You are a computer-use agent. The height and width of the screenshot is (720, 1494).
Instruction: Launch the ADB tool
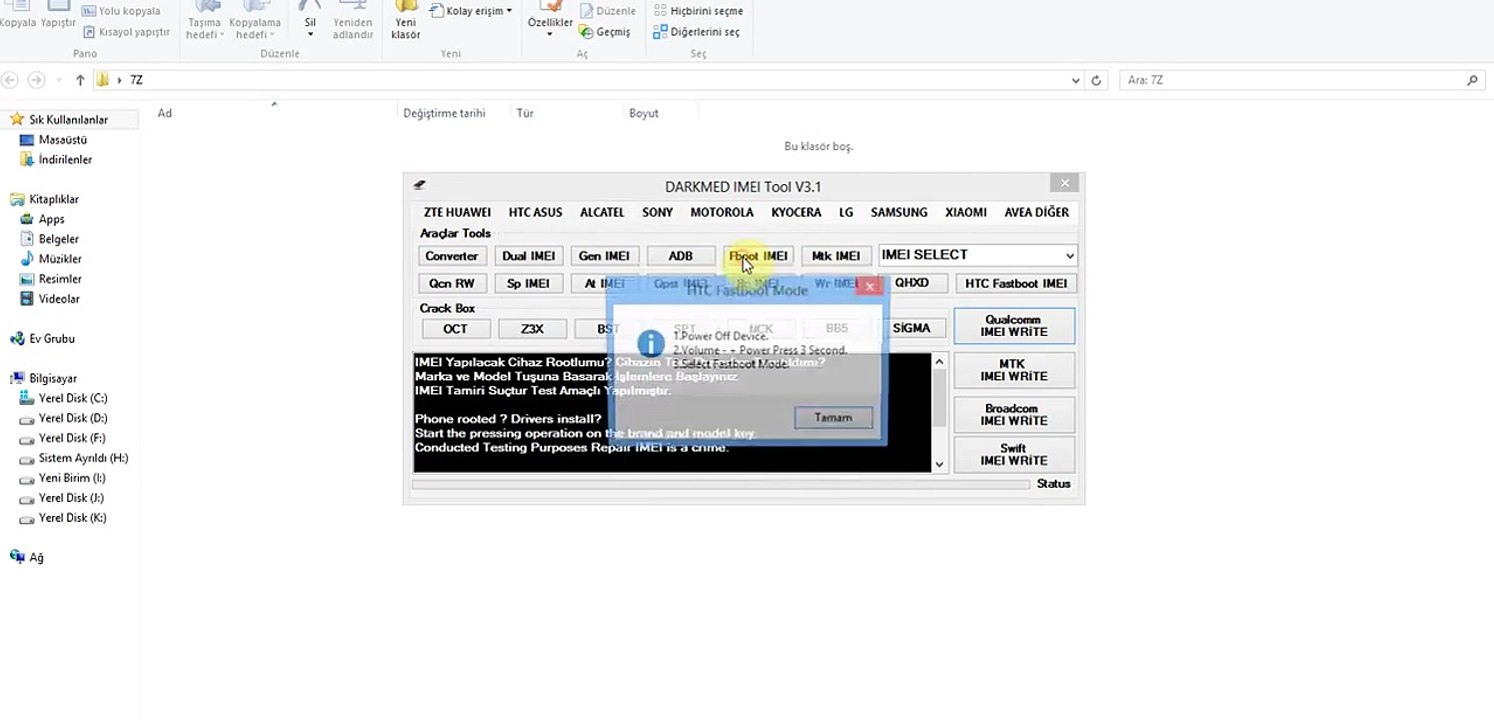(x=681, y=256)
